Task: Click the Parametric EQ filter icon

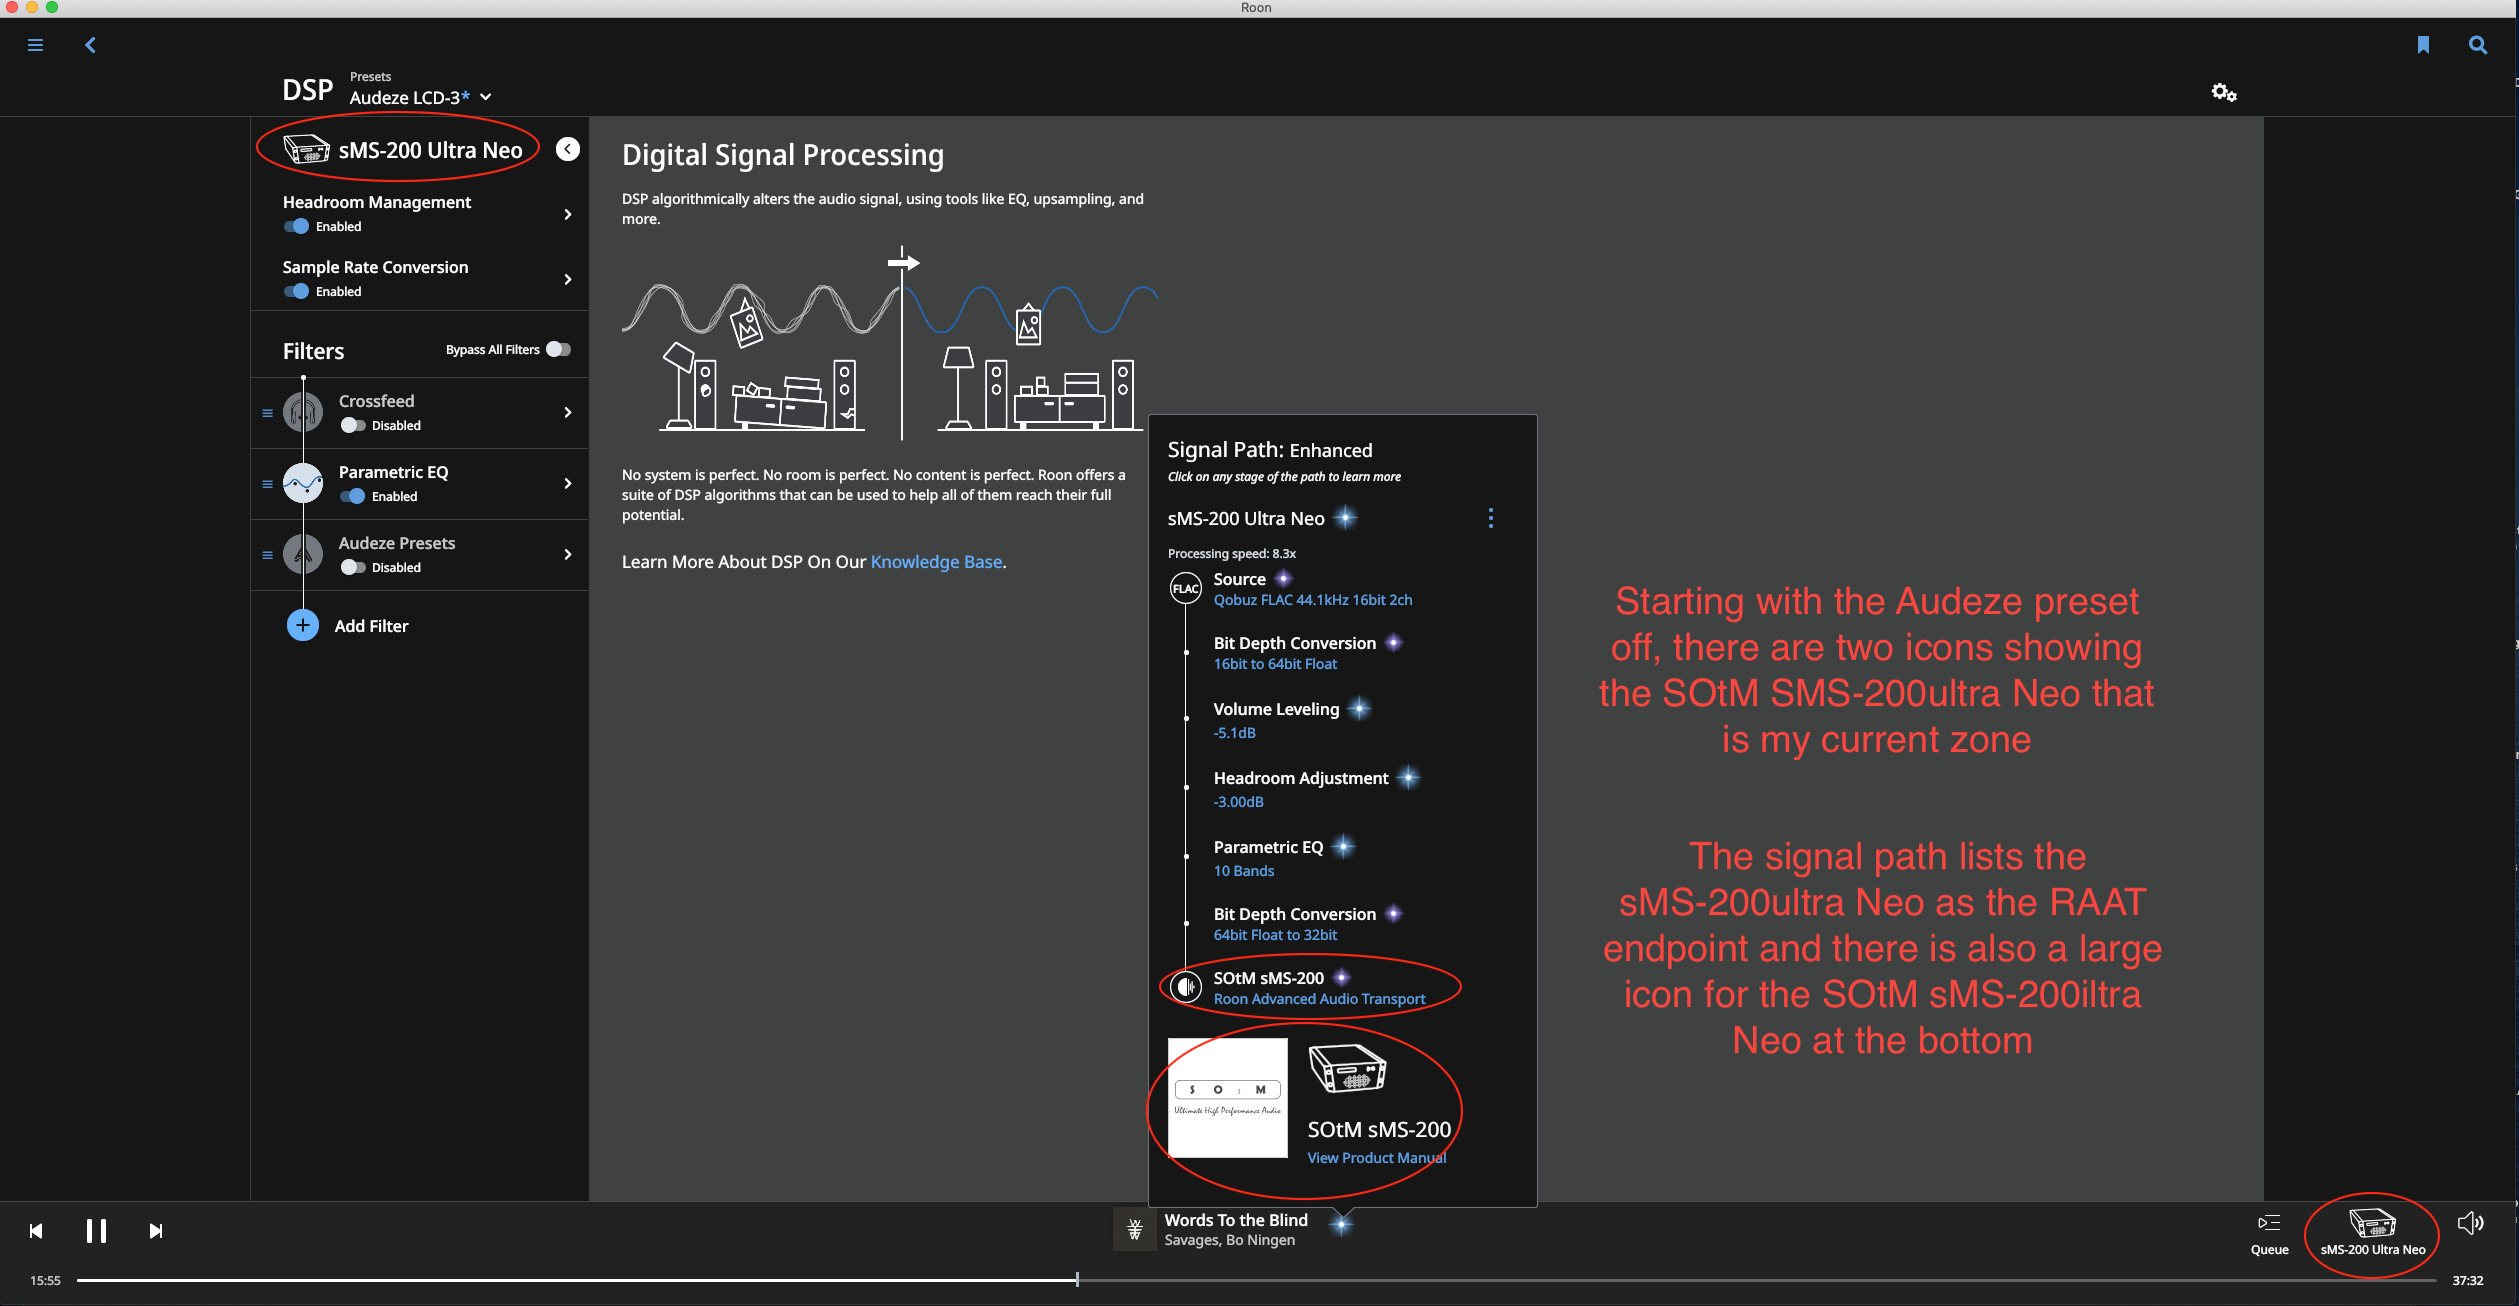Action: [303, 483]
